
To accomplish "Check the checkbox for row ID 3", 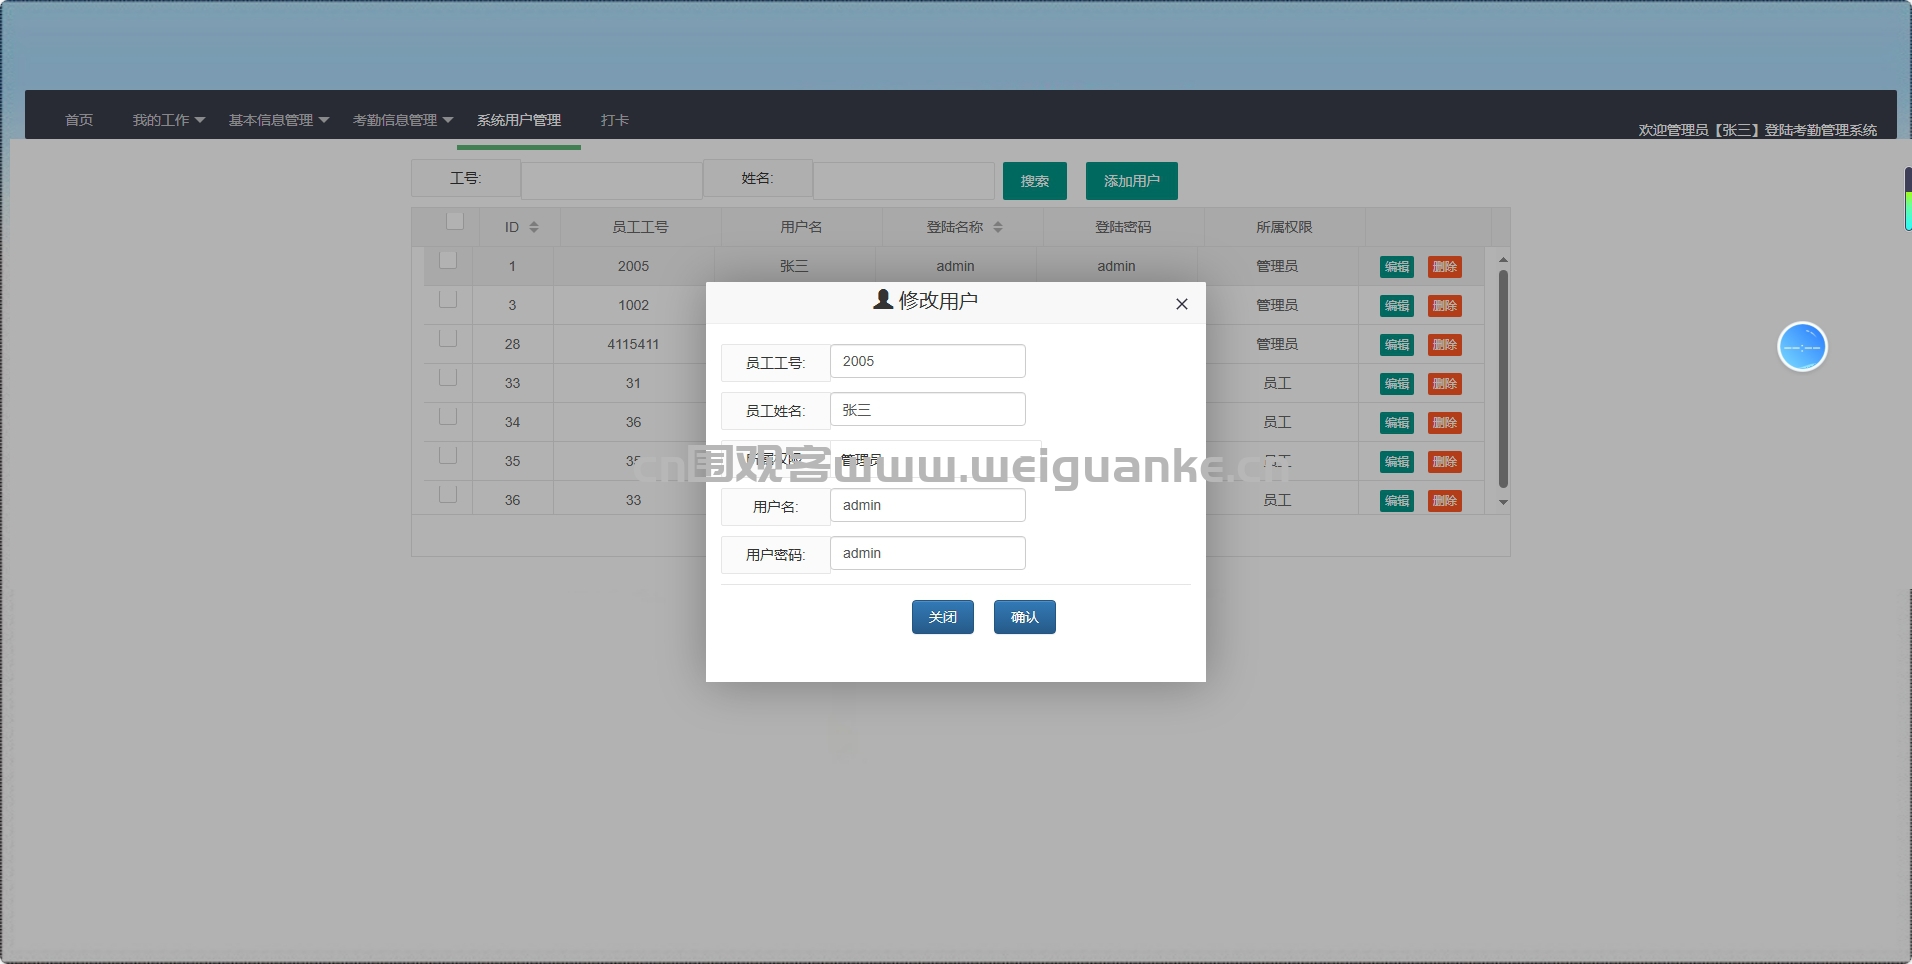I will (x=448, y=299).
